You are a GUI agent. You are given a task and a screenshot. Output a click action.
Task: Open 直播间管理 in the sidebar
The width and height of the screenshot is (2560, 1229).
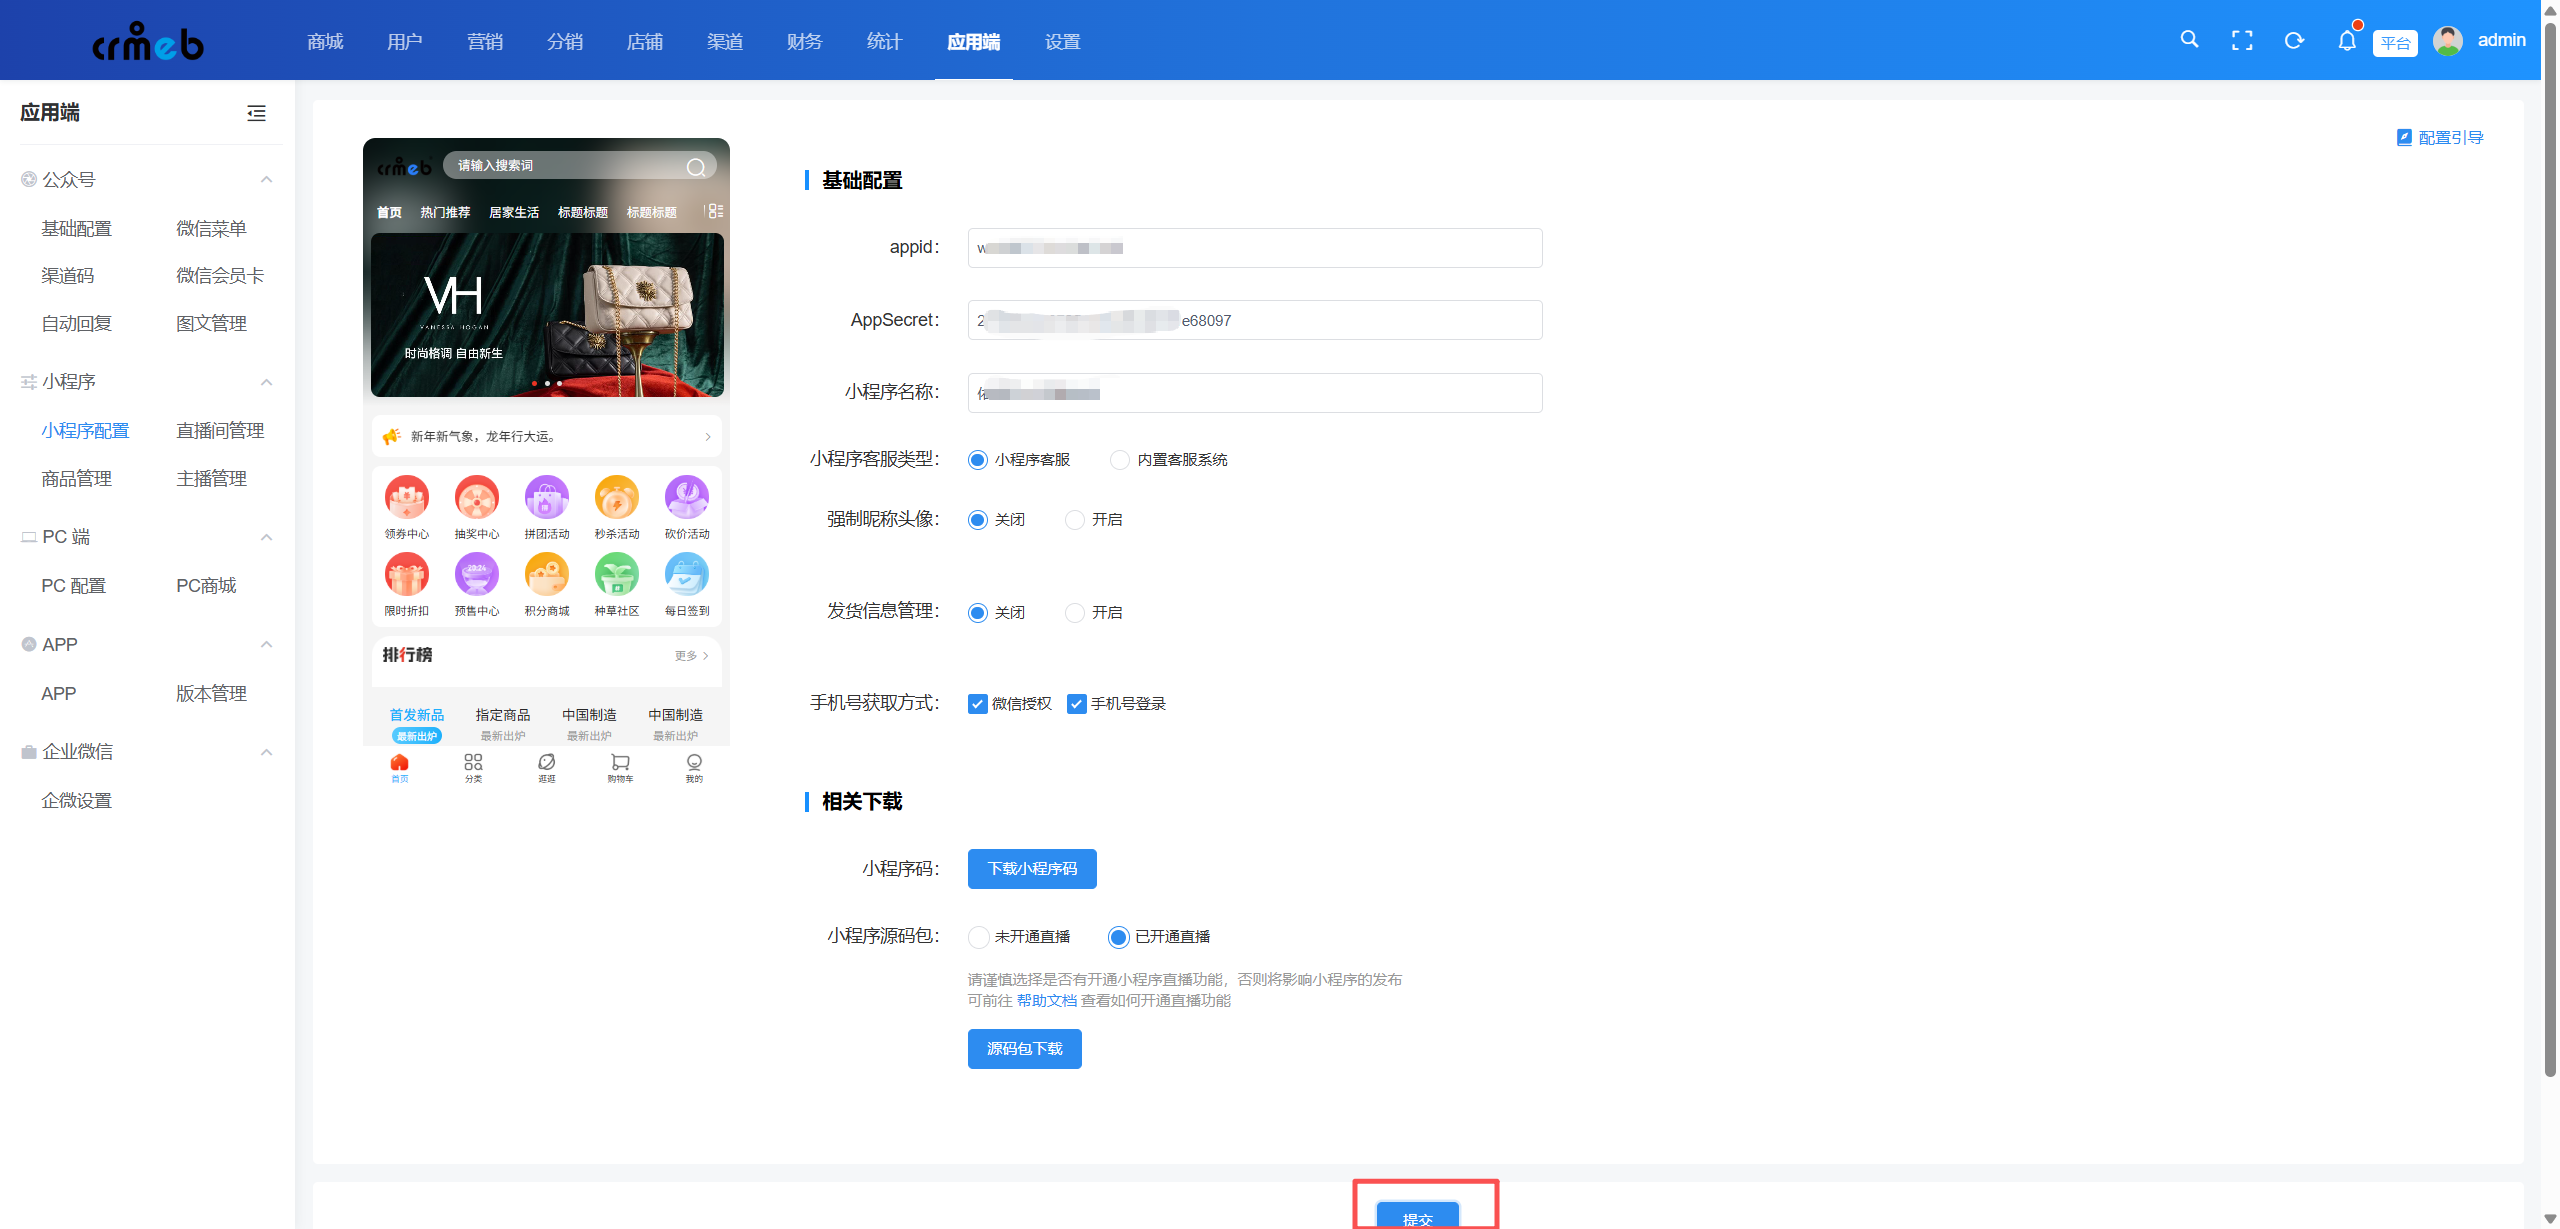pos(220,431)
